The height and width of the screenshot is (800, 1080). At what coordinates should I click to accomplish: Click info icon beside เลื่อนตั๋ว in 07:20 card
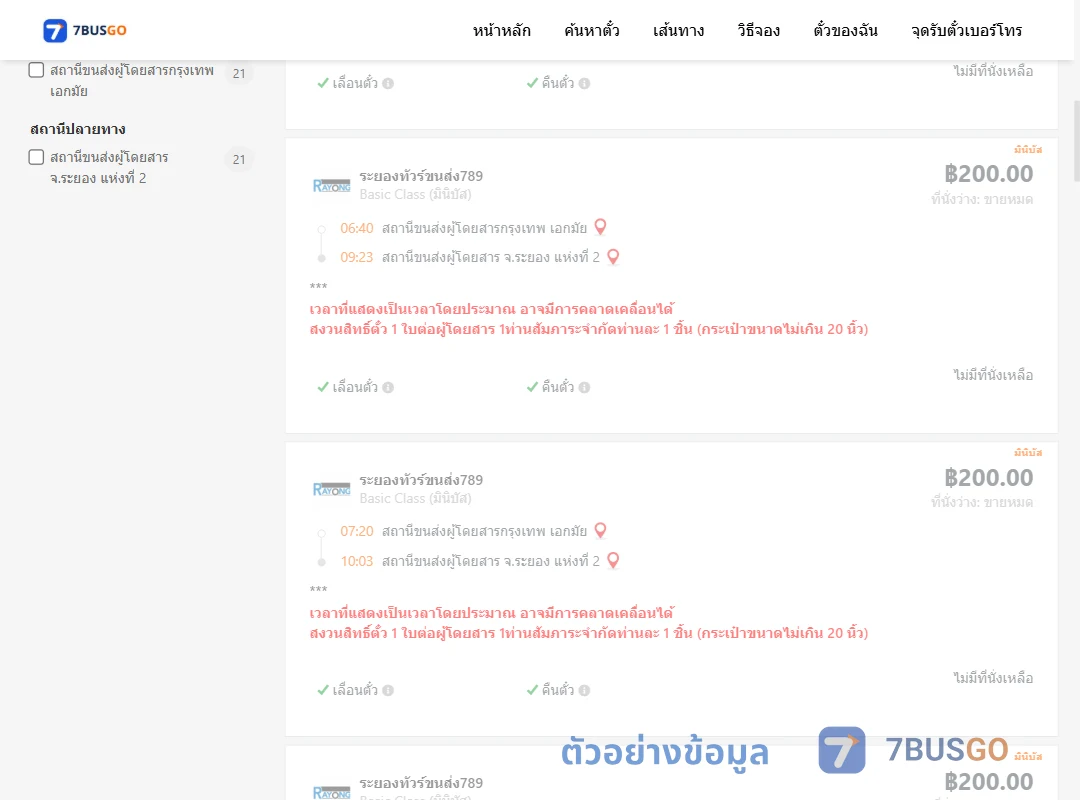388,690
